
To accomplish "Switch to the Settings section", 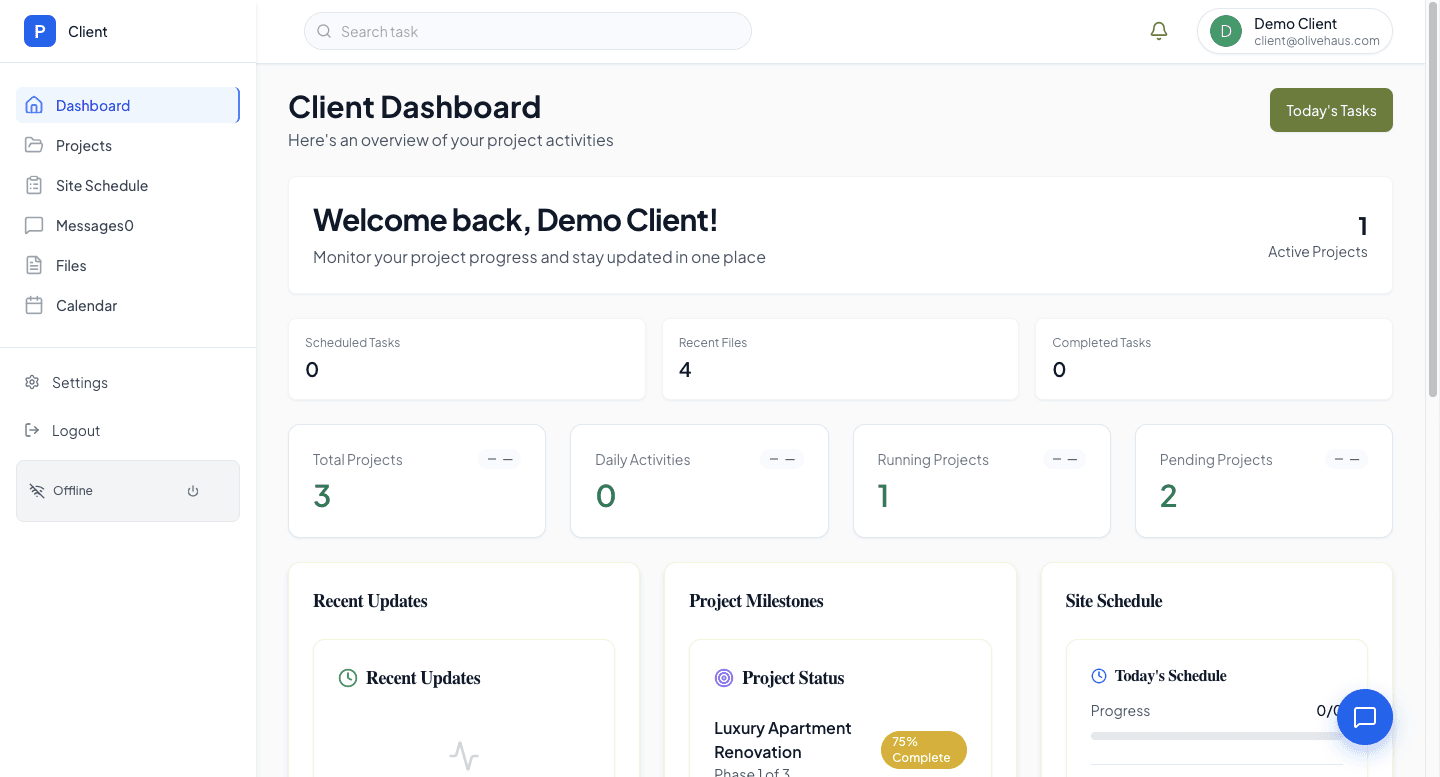I will [x=80, y=382].
